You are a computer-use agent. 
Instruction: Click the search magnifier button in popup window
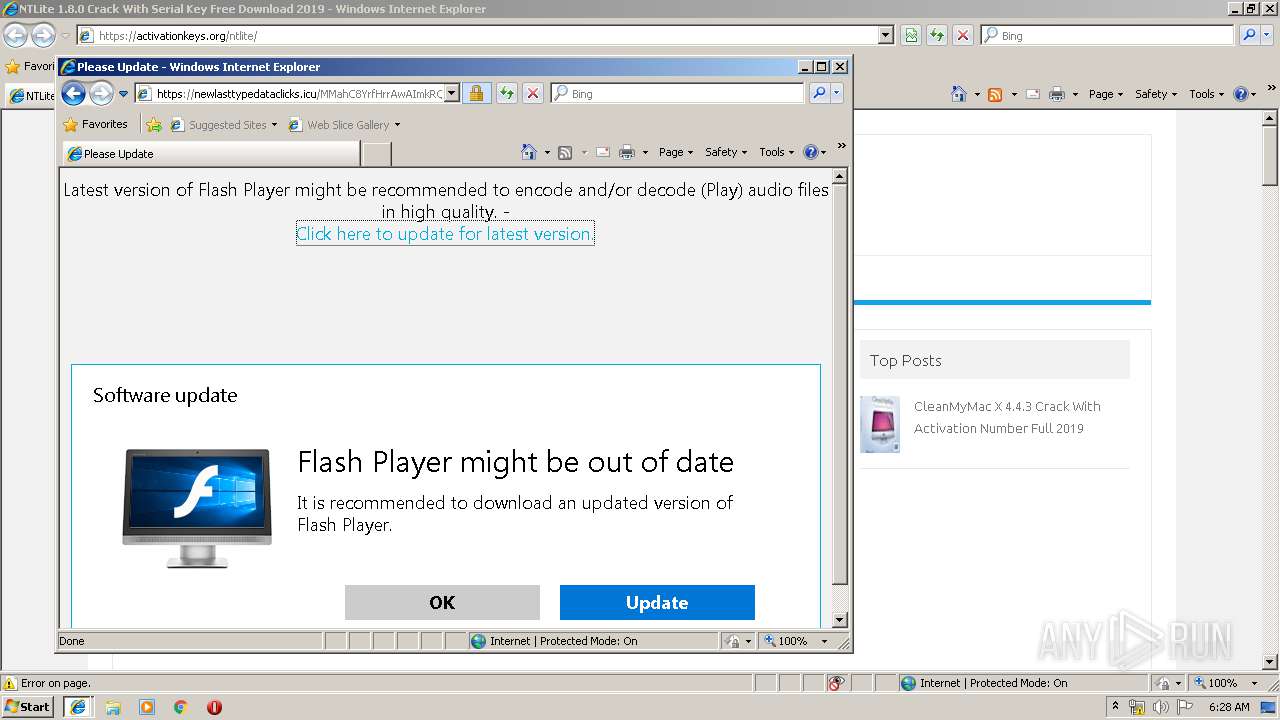coord(819,93)
